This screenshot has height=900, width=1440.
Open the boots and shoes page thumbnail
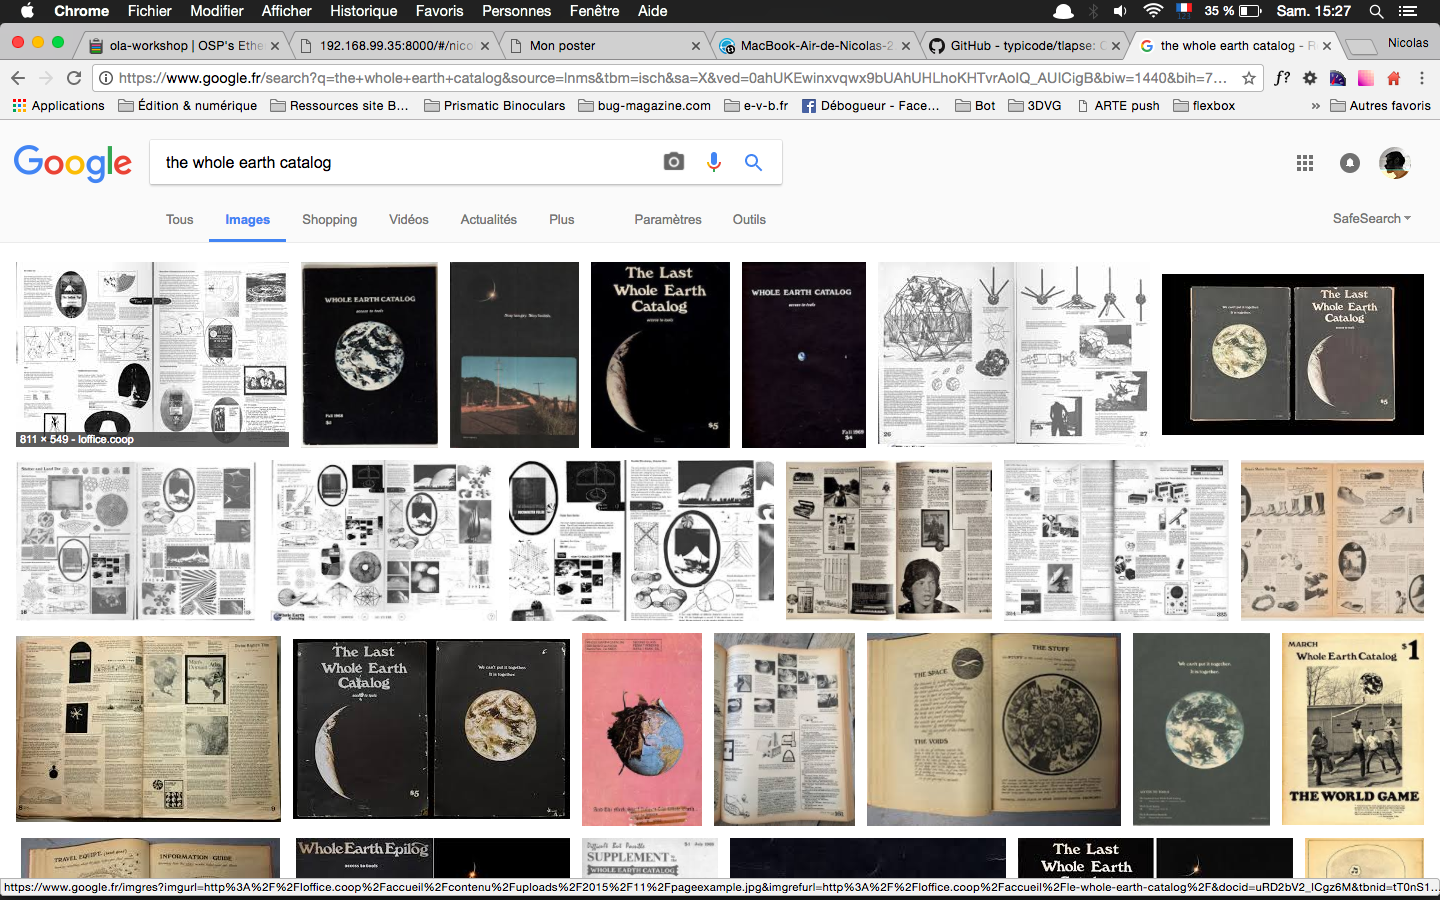(1332, 540)
